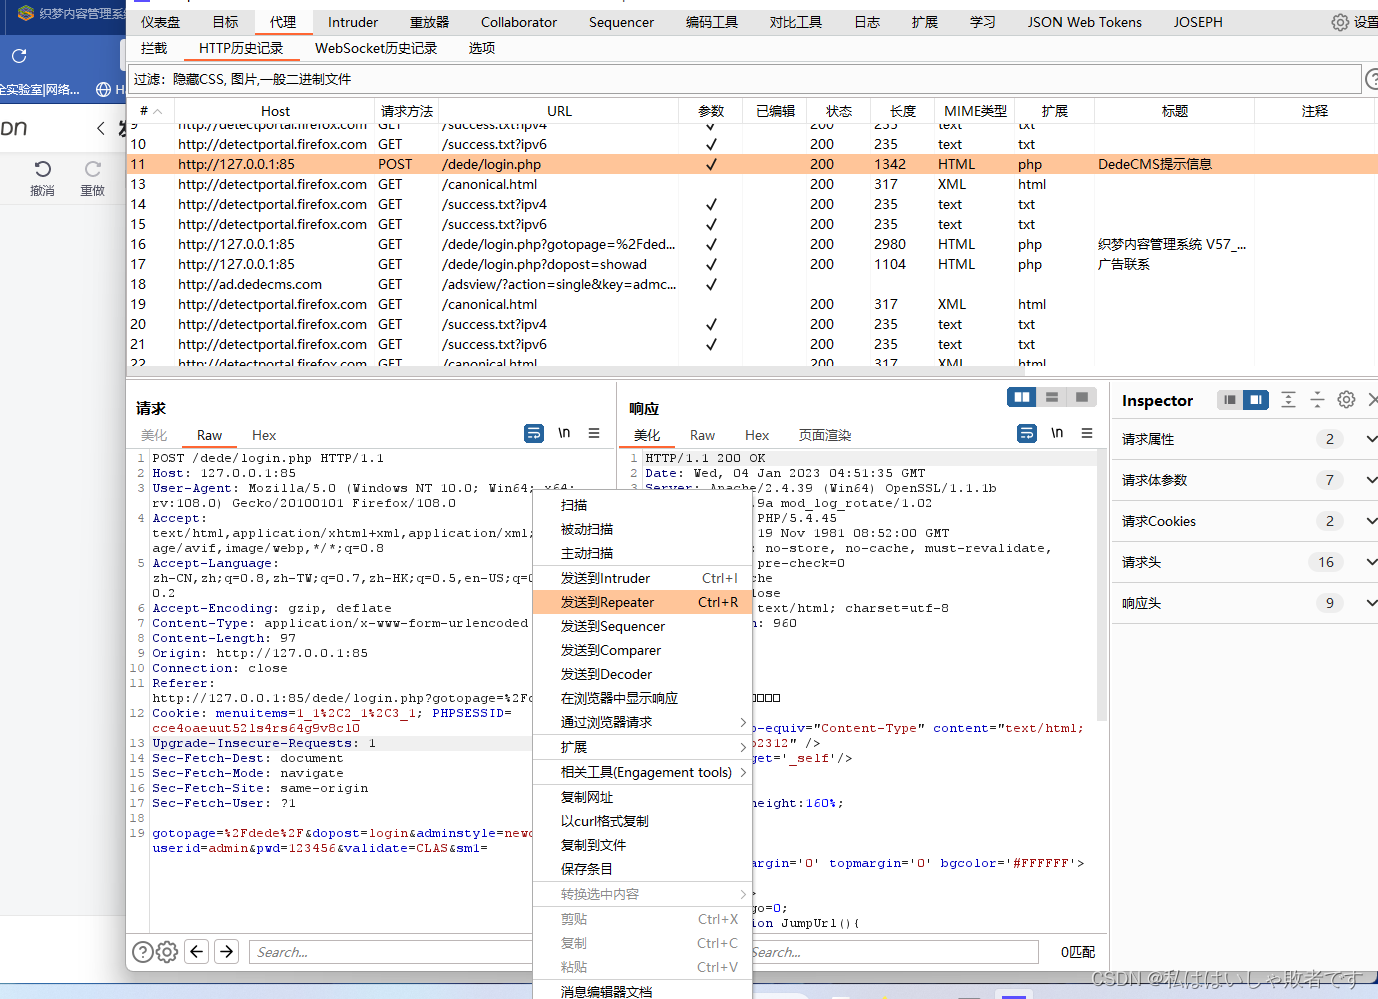1378x999 pixels.
Task: Switch Inspector to right-docked view icon
Action: [1256, 400]
